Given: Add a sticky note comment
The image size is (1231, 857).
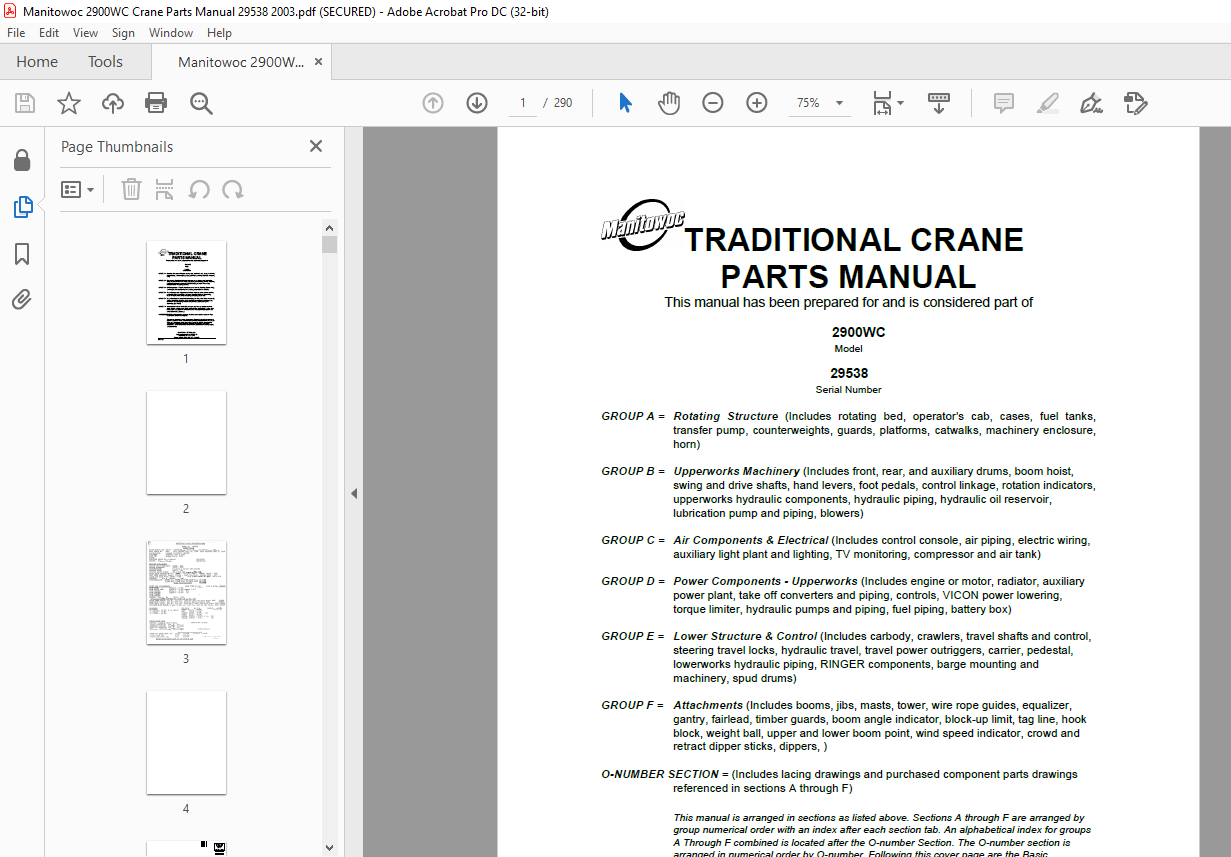Looking at the screenshot, I should tap(1003, 103).
